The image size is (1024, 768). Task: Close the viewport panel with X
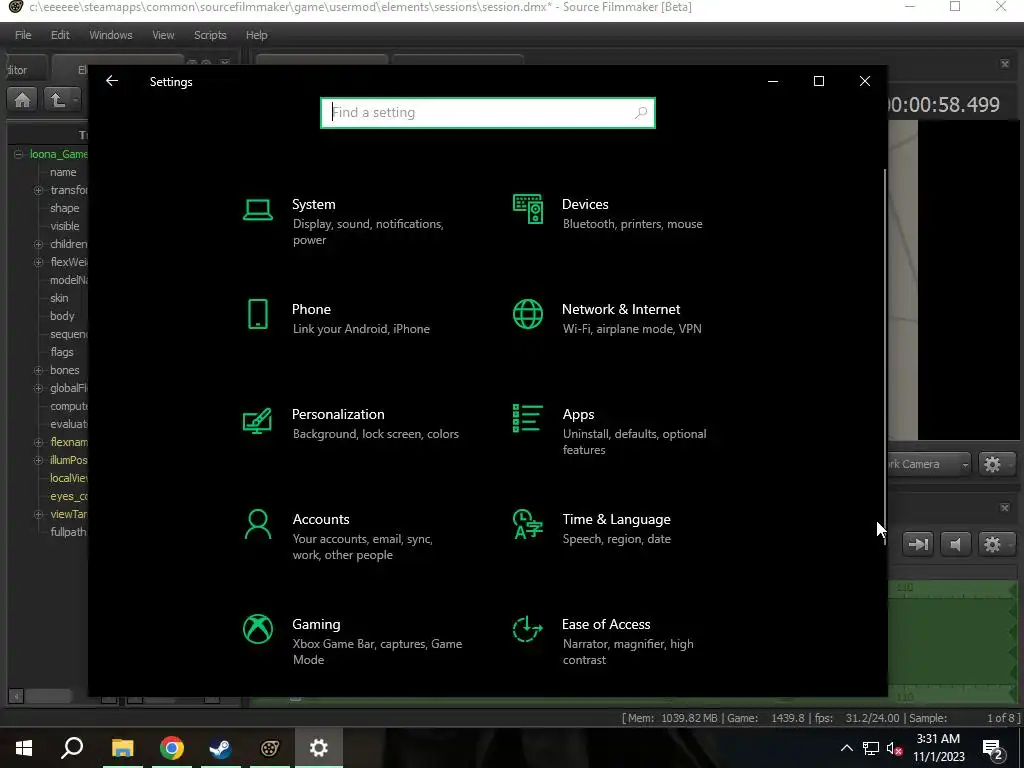[x=1004, y=63]
